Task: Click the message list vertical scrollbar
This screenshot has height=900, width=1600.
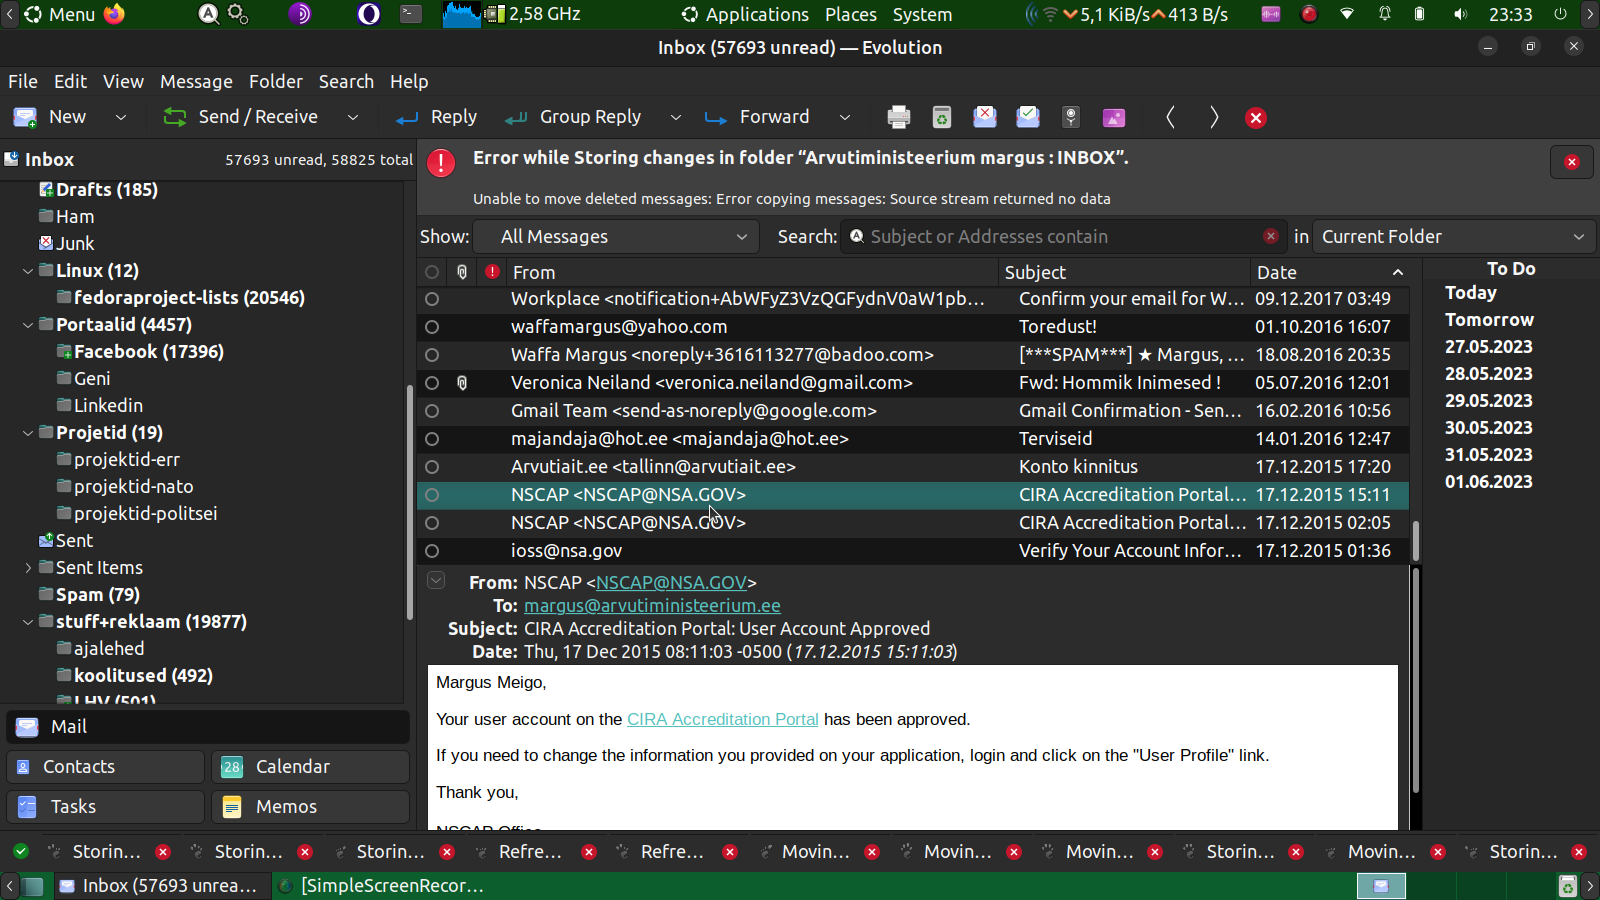Action: point(1415,540)
